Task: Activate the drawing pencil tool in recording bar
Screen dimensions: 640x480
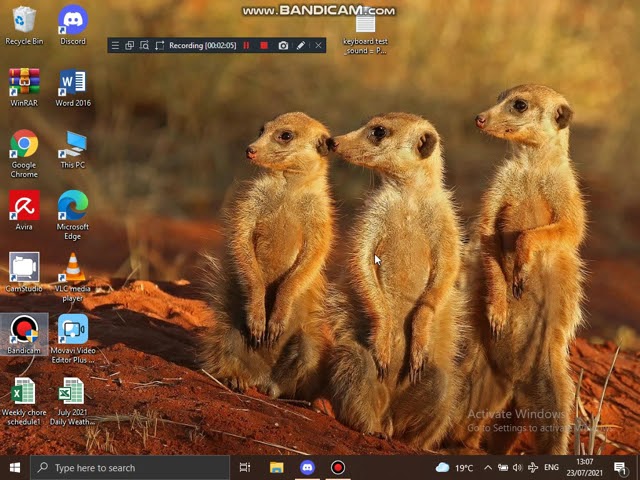Action: 301,45
